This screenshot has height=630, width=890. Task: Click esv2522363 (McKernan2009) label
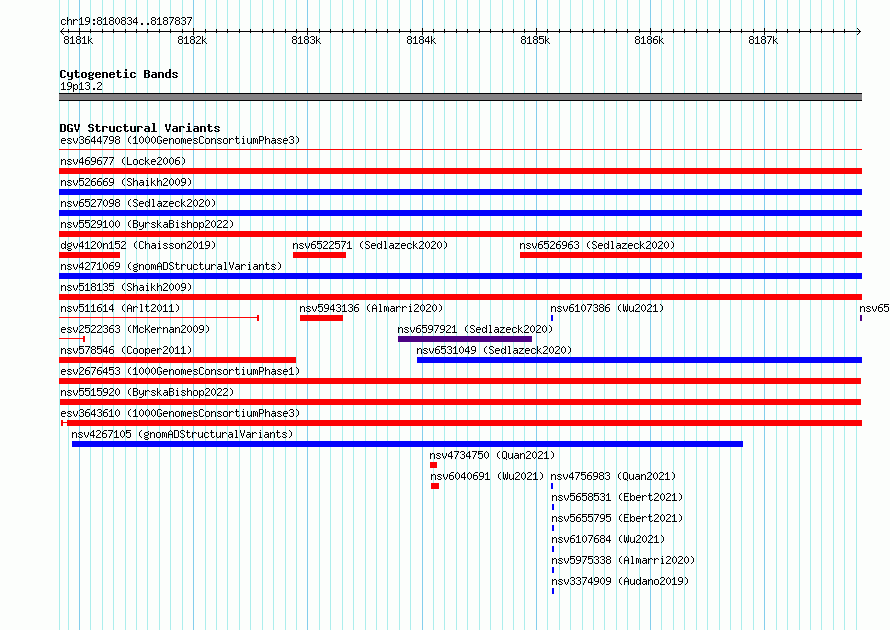click(x=135, y=329)
